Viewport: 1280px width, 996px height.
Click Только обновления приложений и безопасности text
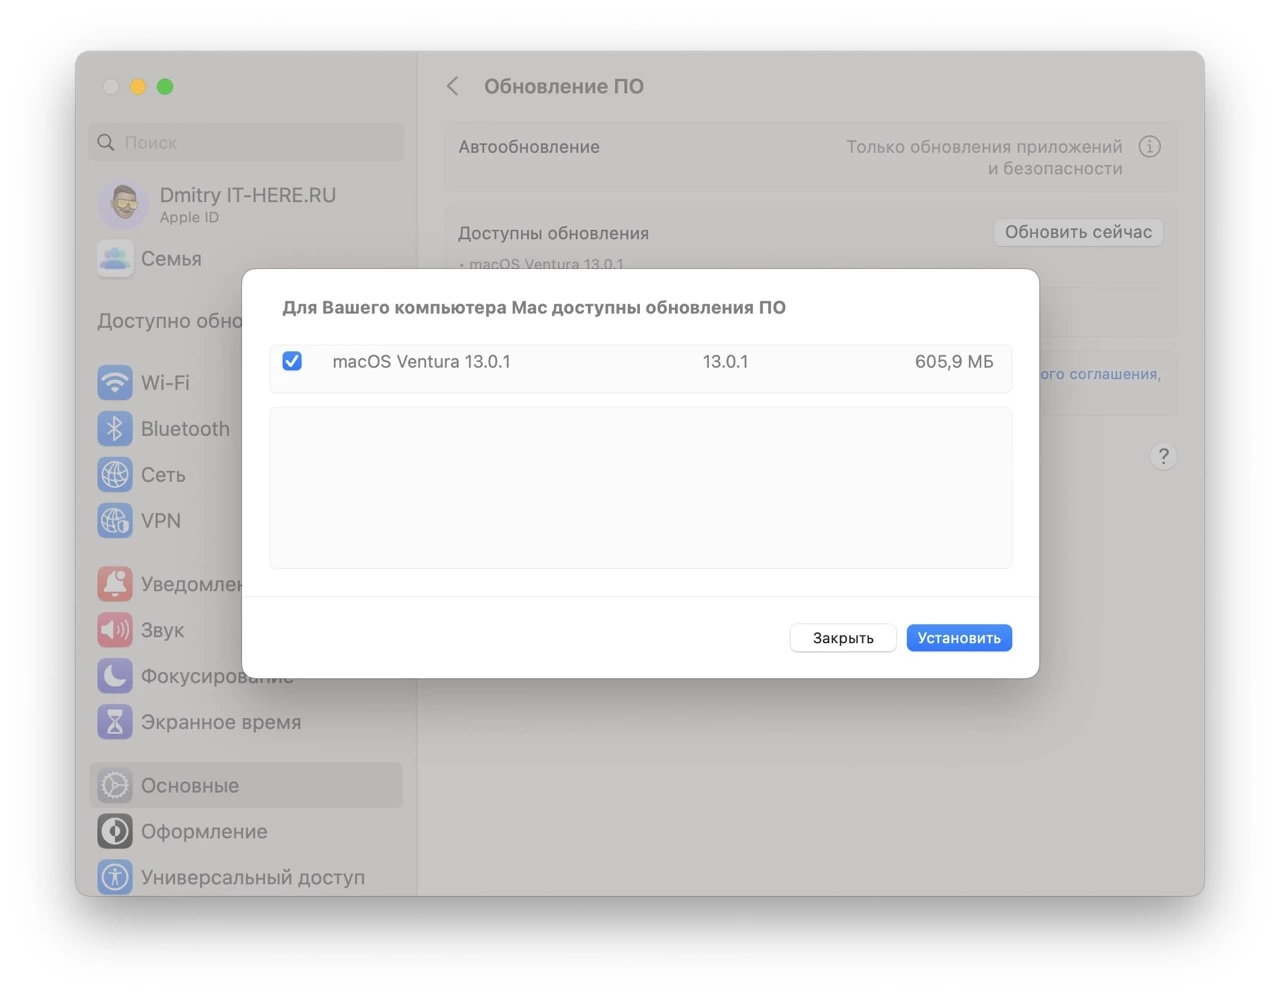click(x=985, y=158)
